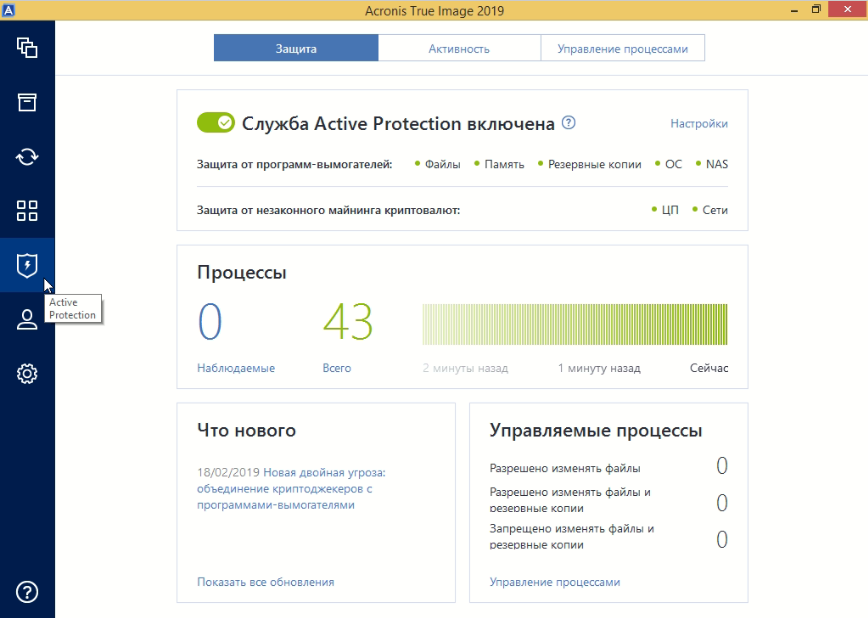868x618 pixels.
Task: Open the Account person icon in sidebar
Action: click(27, 320)
